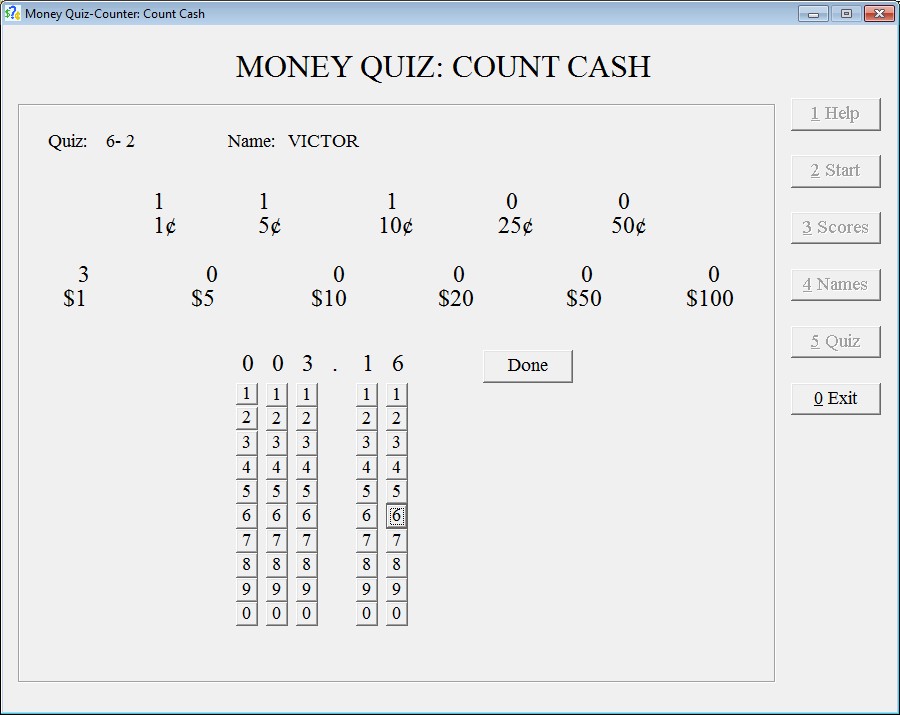
Task: Click the app icon in title bar
Action: [x=12, y=14]
